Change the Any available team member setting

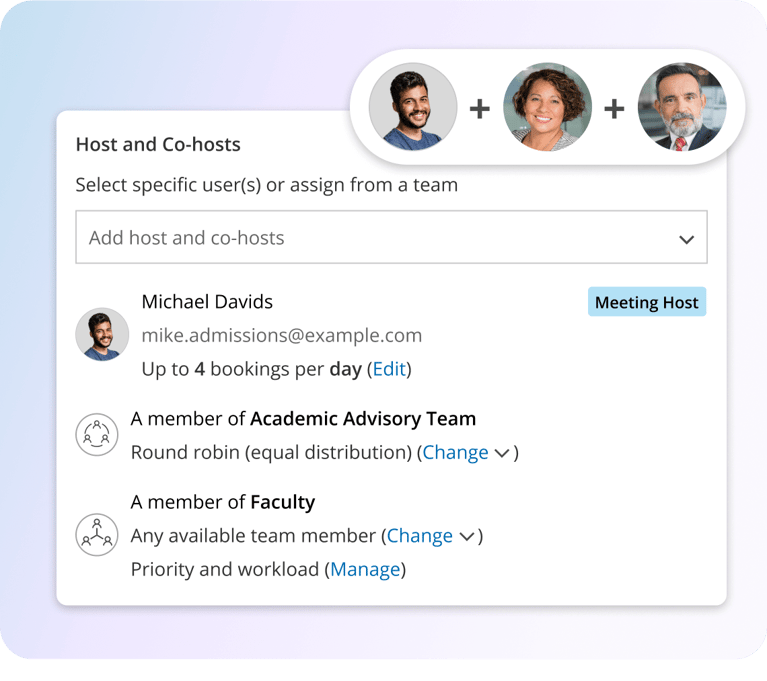420,536
